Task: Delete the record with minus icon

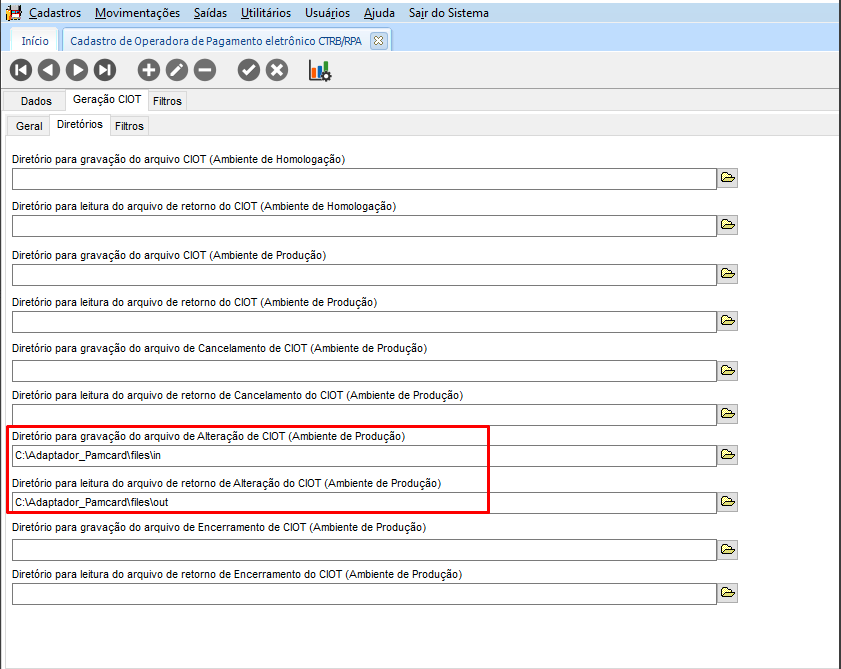Action: (205, 70)
